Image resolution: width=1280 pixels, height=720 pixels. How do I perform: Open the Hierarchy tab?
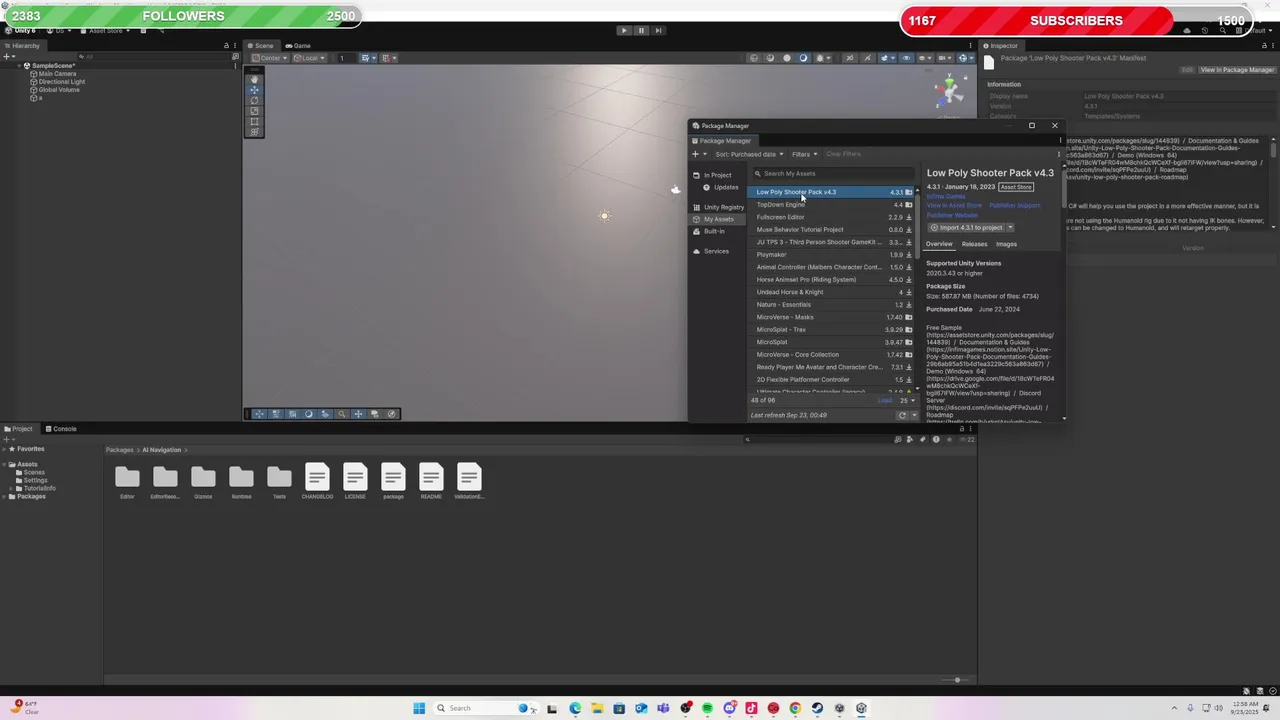pyautogui.click(x=22, y=46)
